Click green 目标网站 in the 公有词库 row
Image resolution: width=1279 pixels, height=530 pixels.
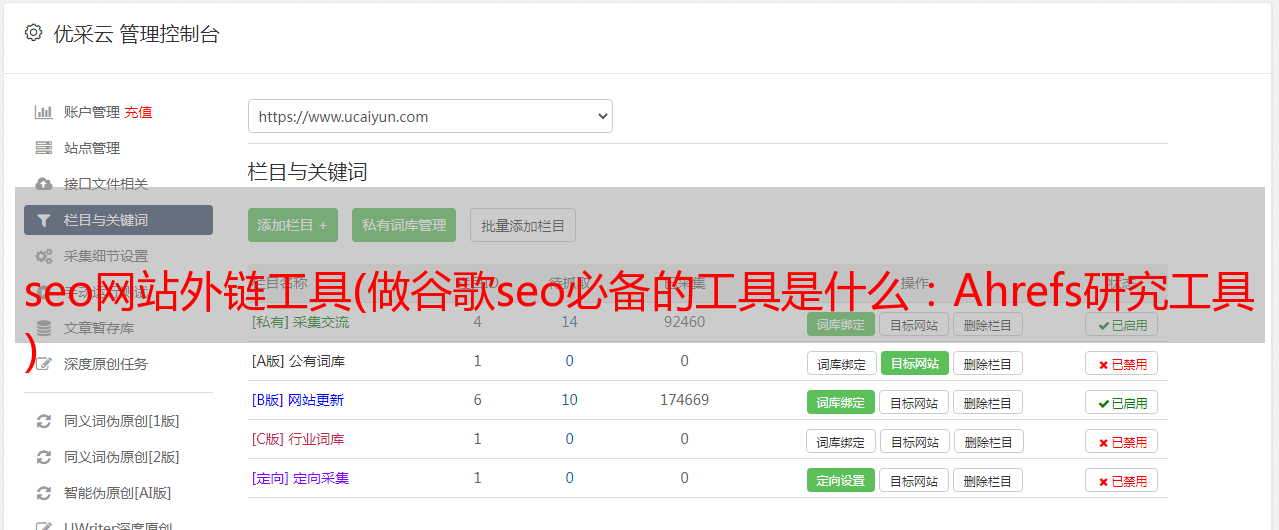[914, 364]
